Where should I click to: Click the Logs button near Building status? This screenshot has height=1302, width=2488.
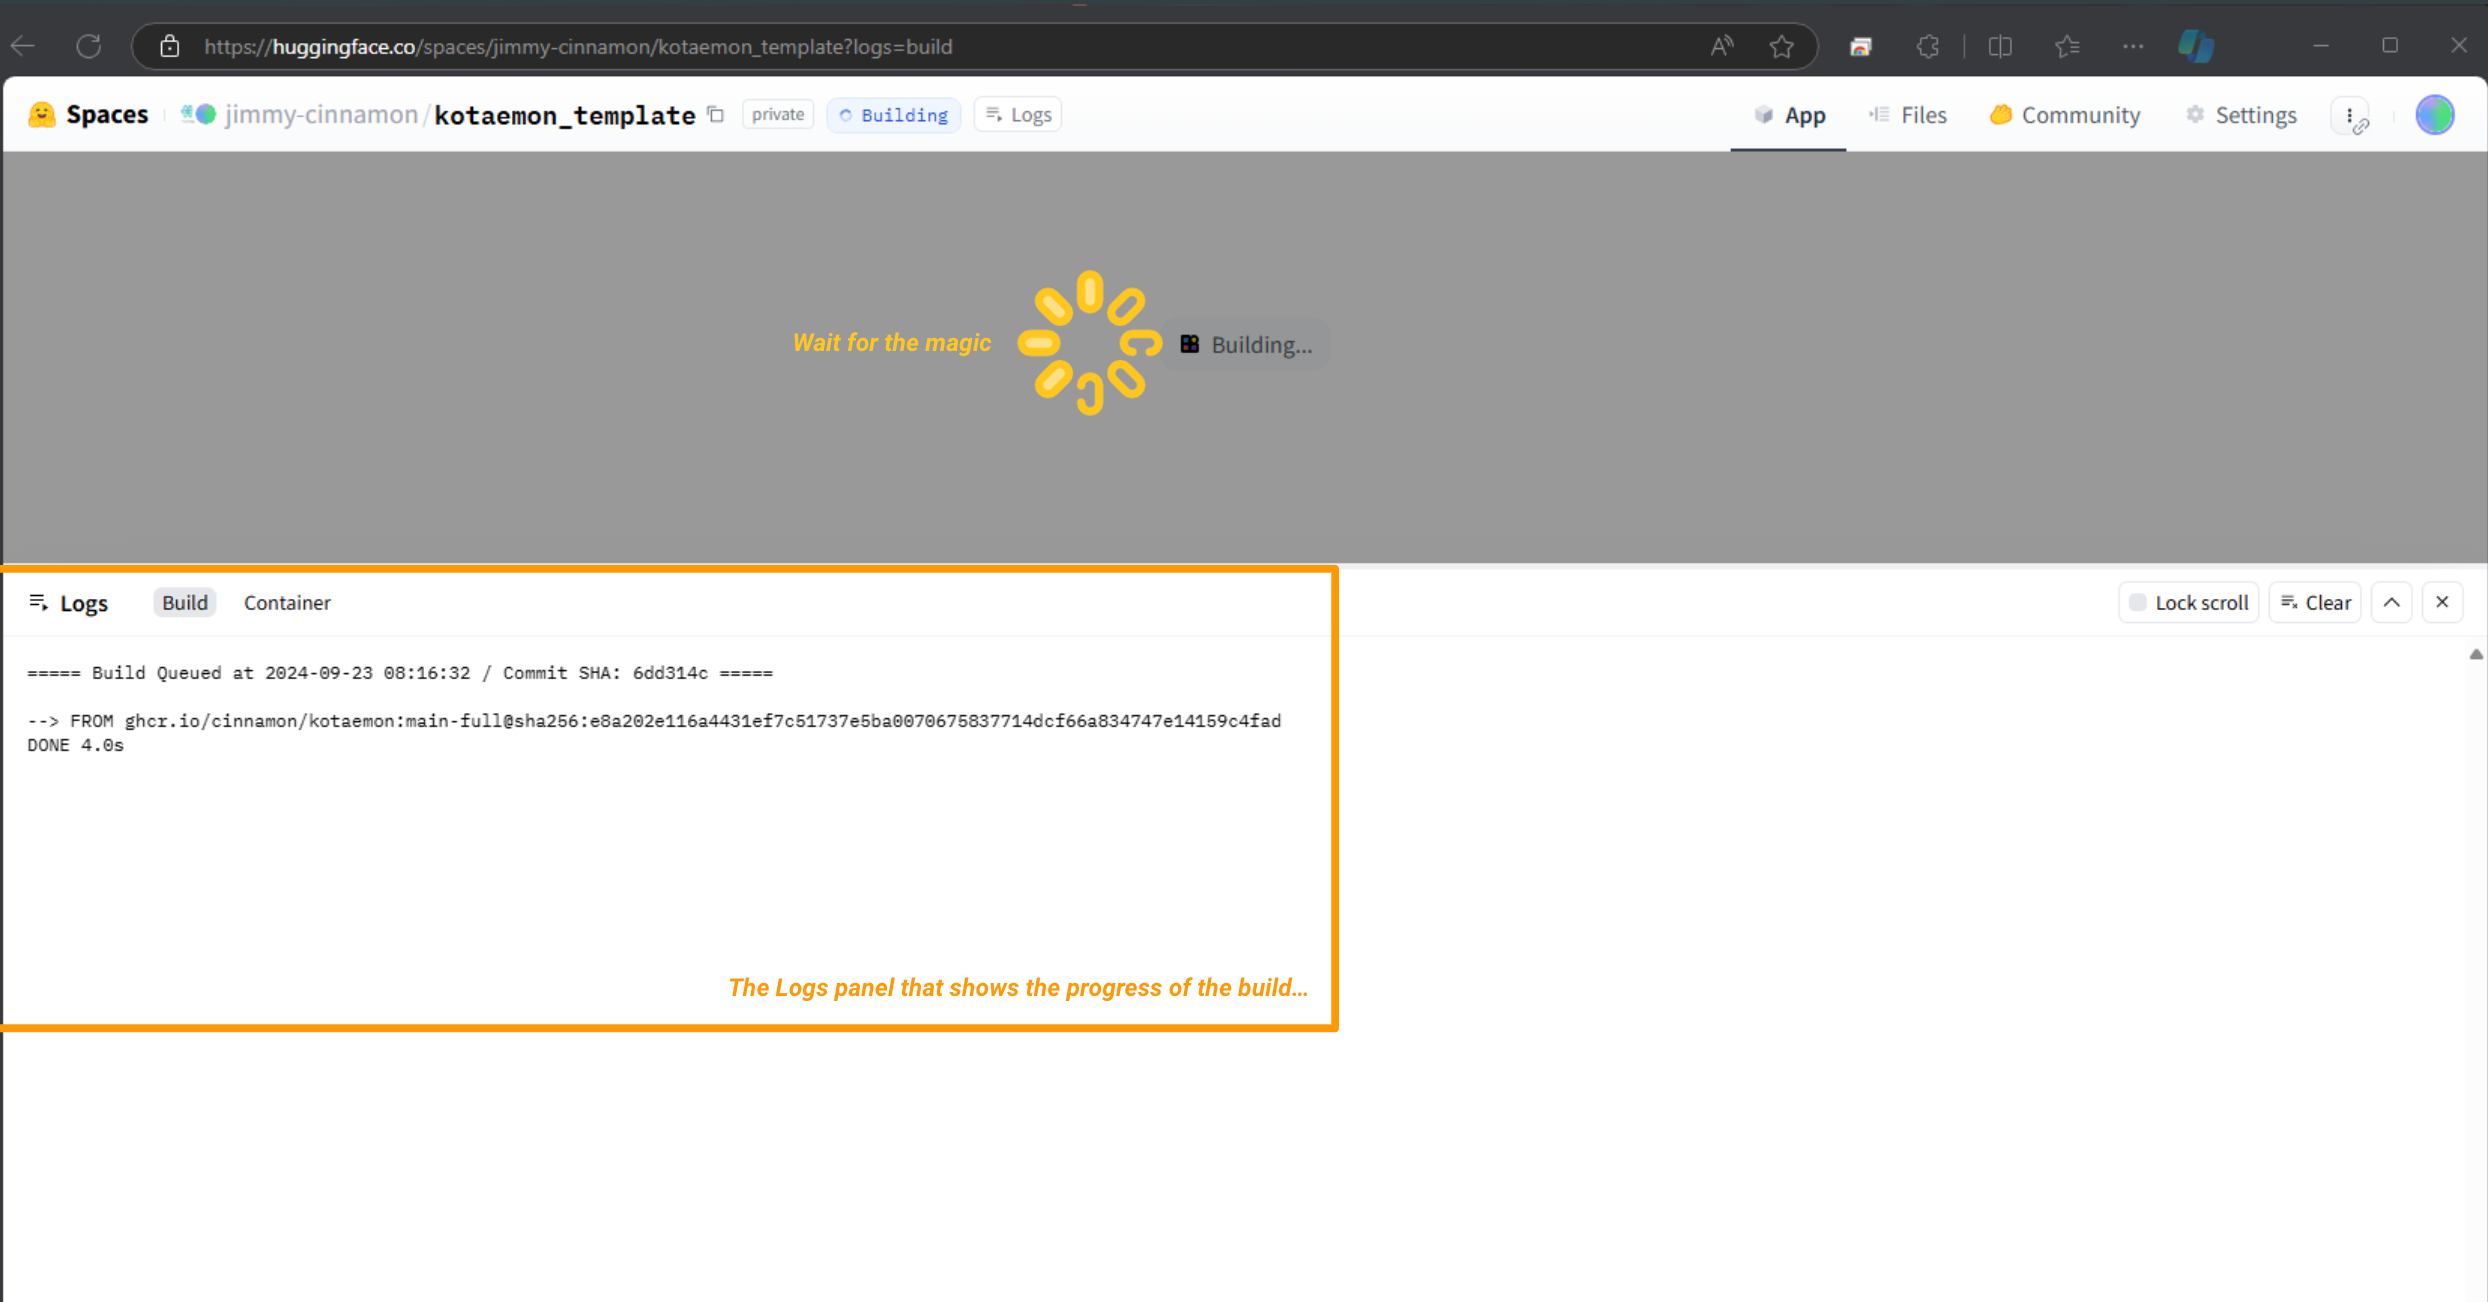coord(1018,115)
